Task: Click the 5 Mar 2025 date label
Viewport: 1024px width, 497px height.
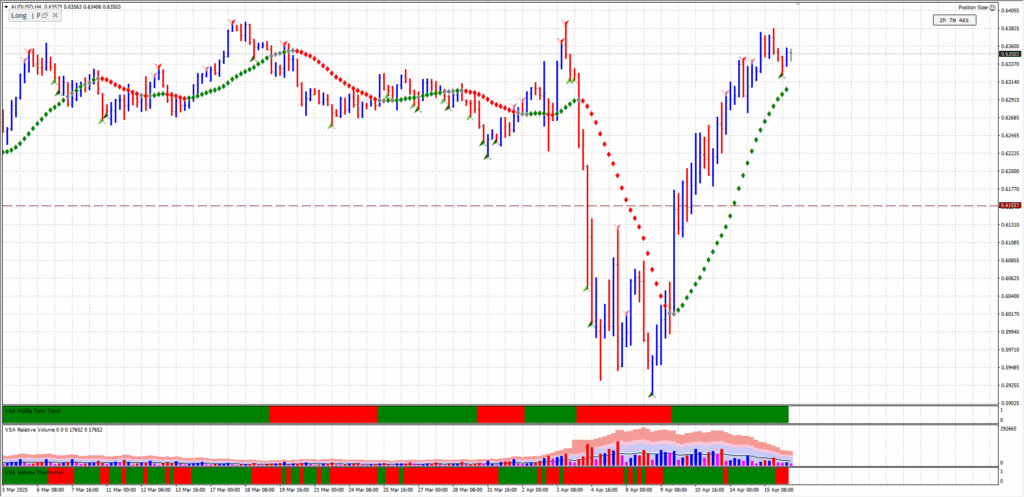Action: [14, 489]
